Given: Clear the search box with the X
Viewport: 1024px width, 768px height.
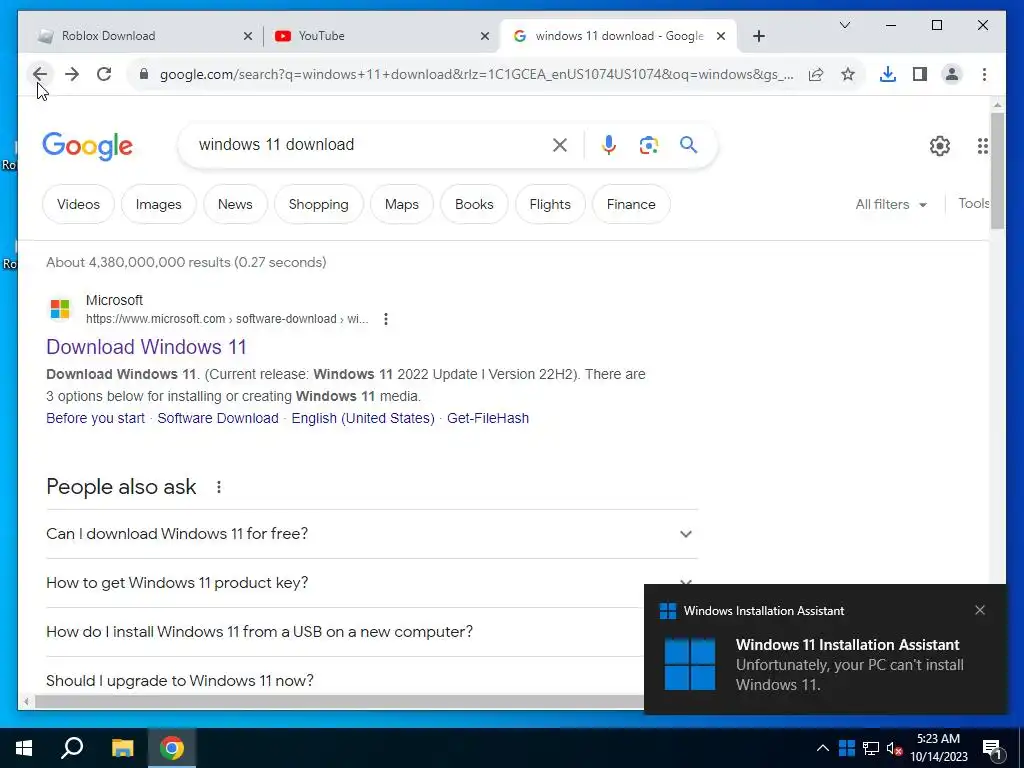Looking at the screenshot, I should 560,145.
